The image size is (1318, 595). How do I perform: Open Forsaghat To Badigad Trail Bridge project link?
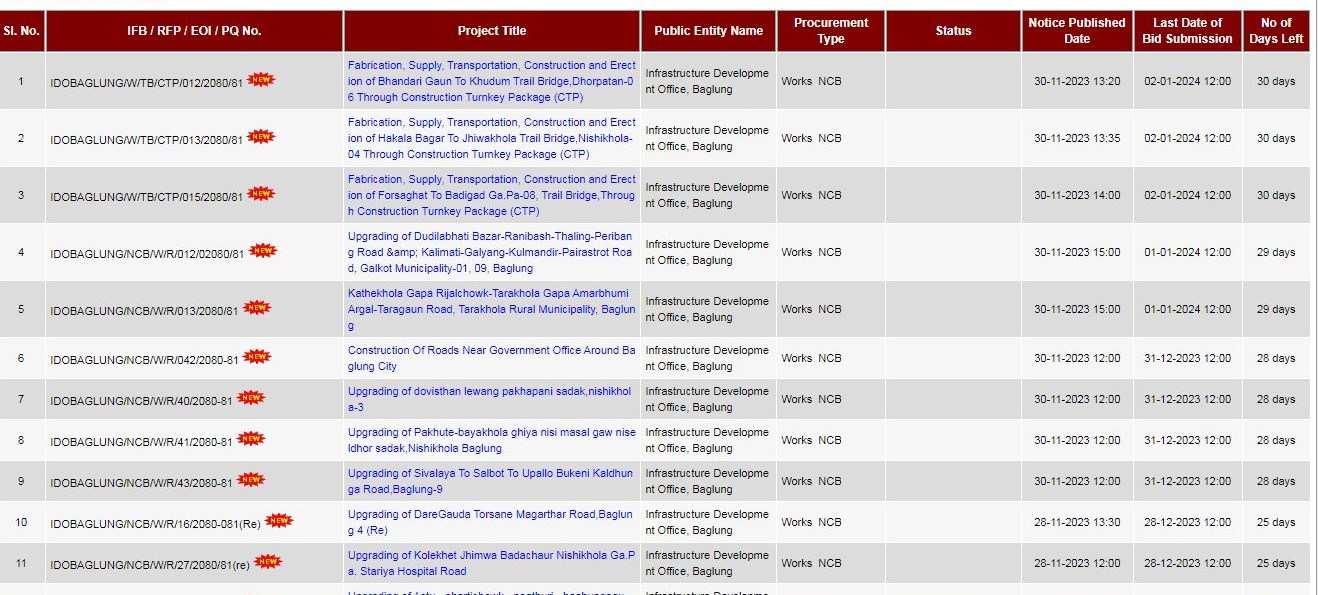click(491, 195)
